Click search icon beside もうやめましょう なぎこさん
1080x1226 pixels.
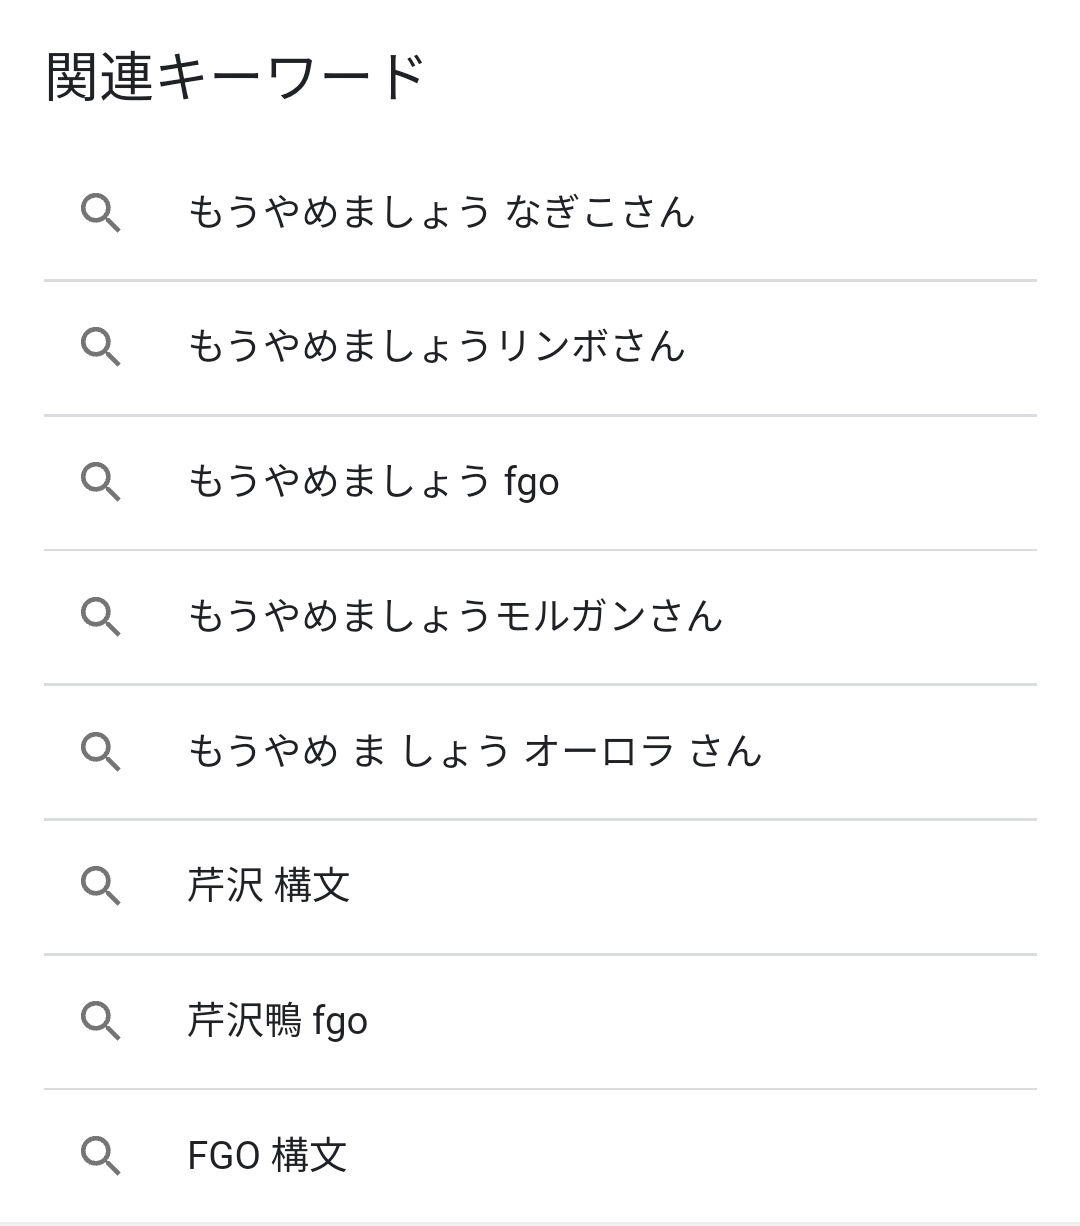(x=100, y=213)
